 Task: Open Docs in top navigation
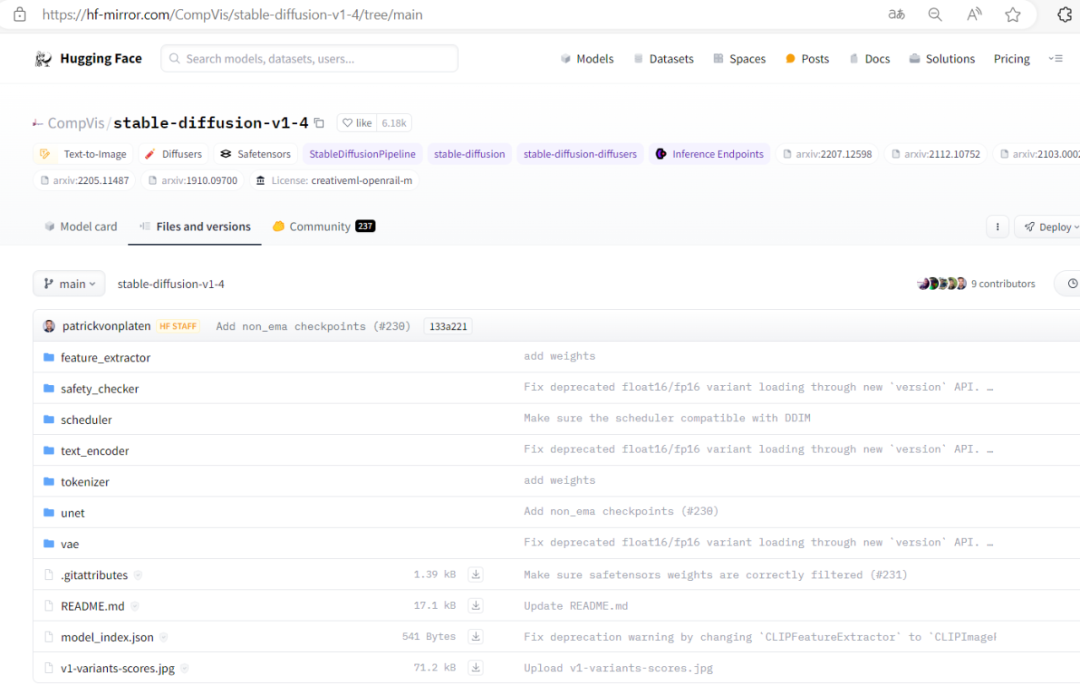tap(869, 59)
